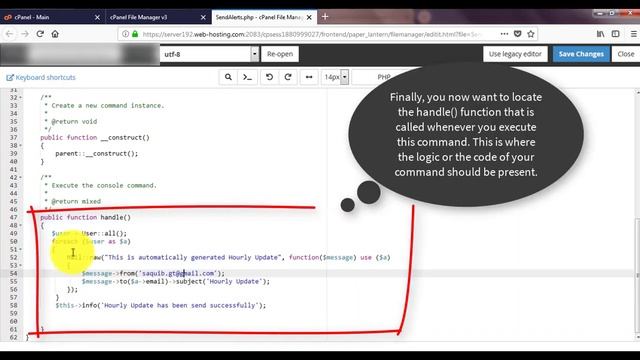Go back in browser history
Screen dimensions: 640x360
pyautogui.click(x=9, y=34)
